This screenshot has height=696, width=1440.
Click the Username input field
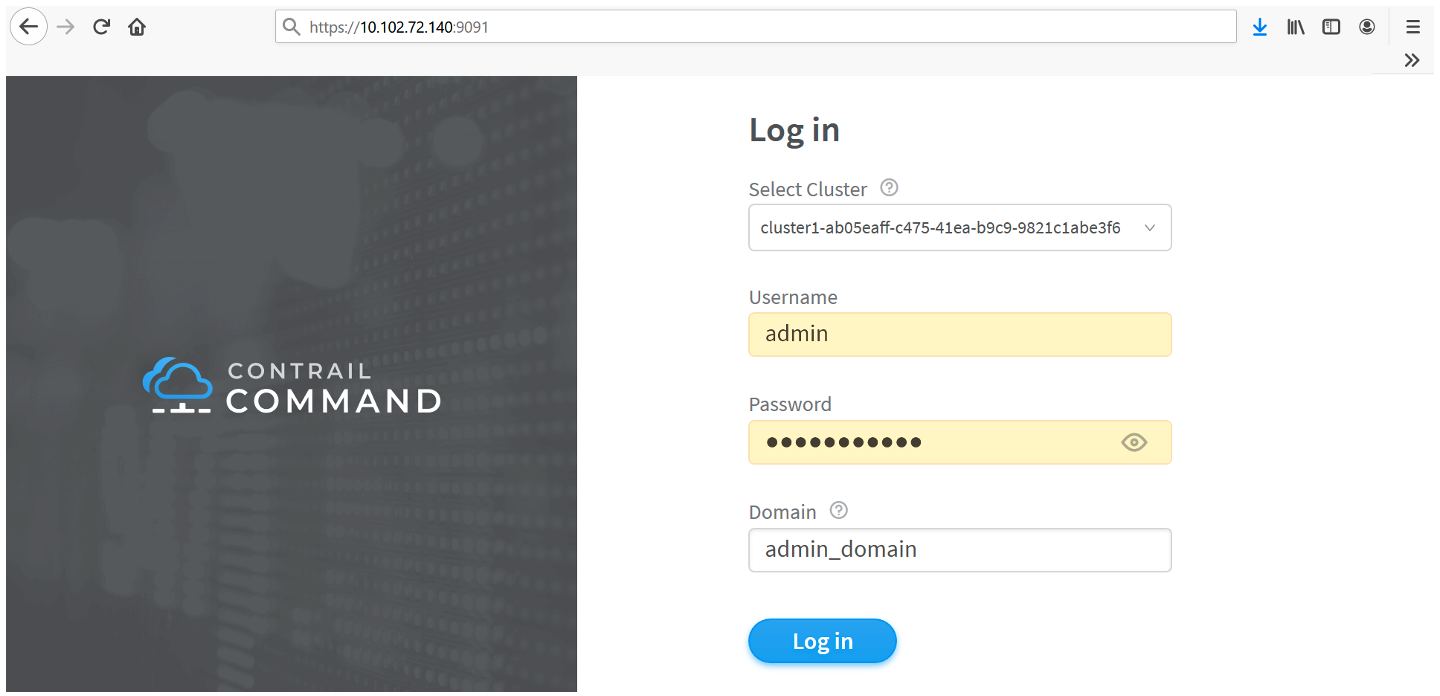point(959,334)
